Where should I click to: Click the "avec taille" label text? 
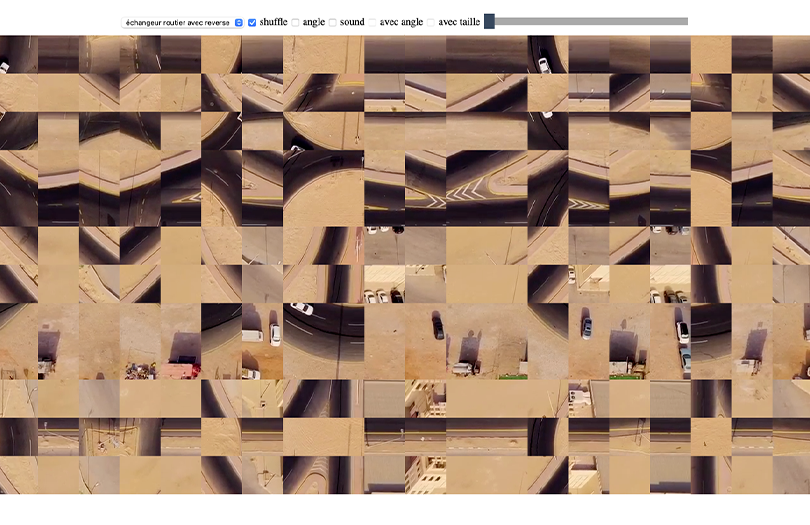pyautogui.click(x=459, y=22)
